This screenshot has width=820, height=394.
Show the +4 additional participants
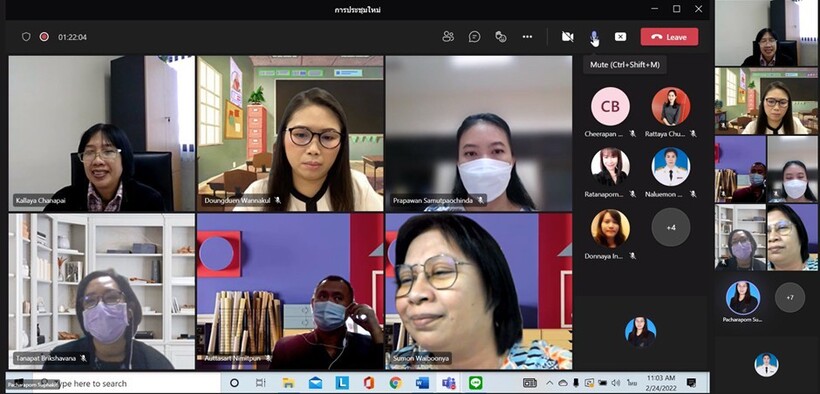[671, 228]
